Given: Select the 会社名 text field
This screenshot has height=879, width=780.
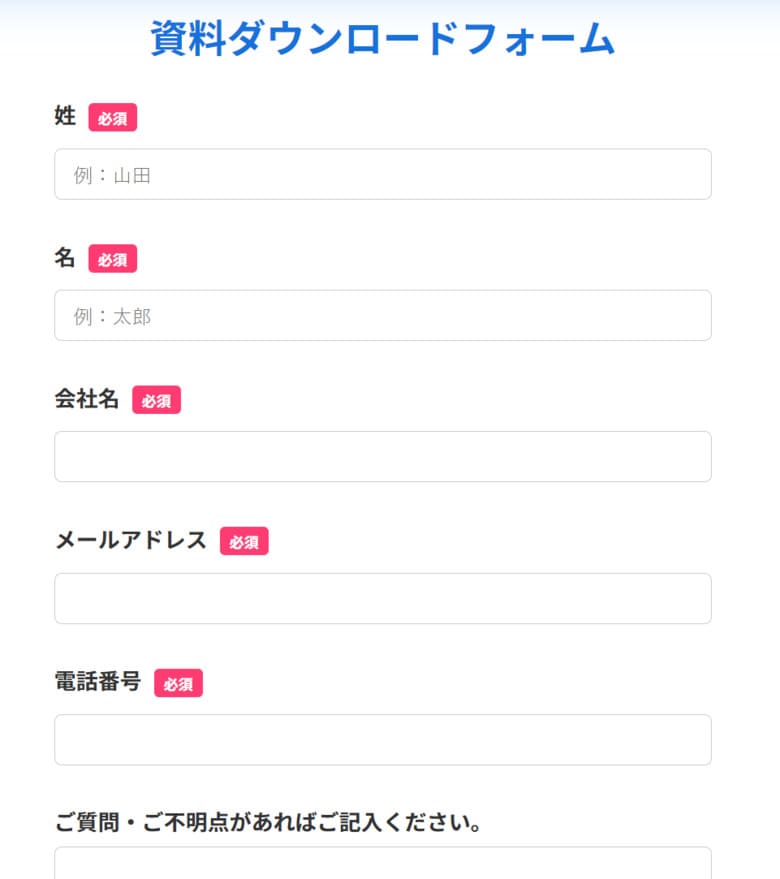Looking at the screenshot, I should [x=383, y=457].
